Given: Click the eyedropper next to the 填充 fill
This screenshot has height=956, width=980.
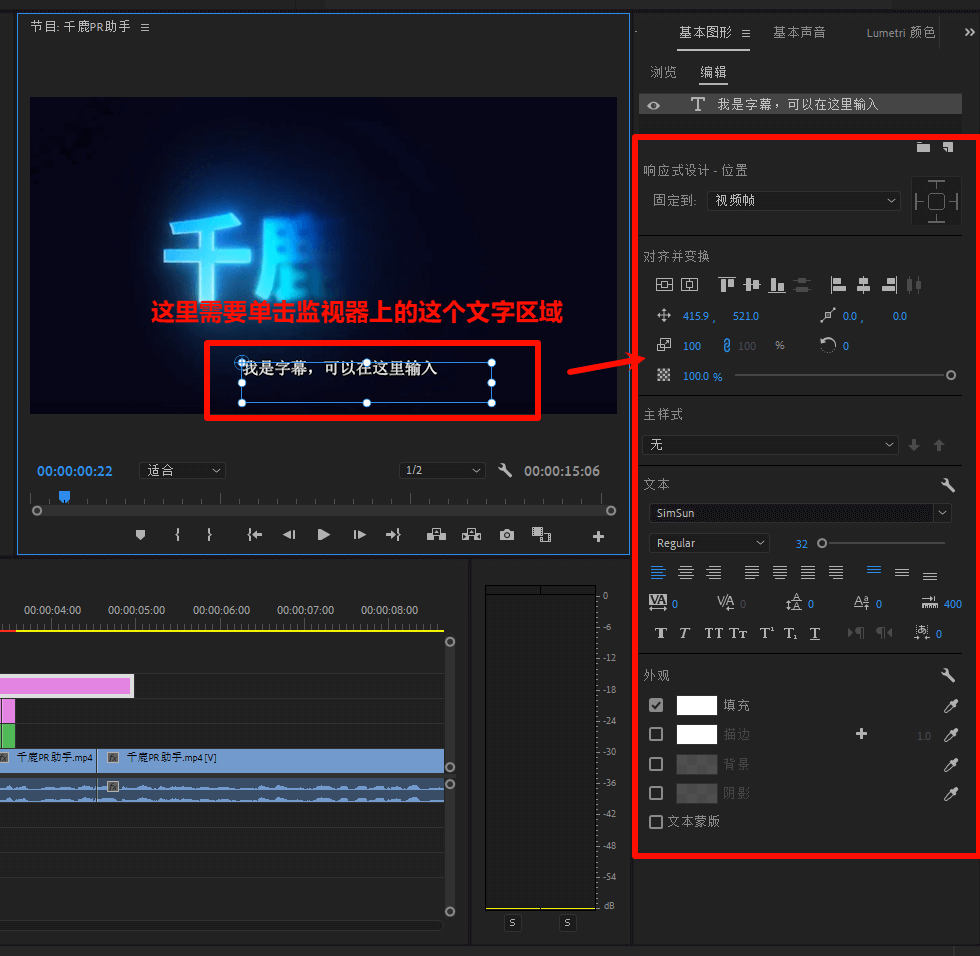Looking at the screenshot, I should tap(949, 705).
